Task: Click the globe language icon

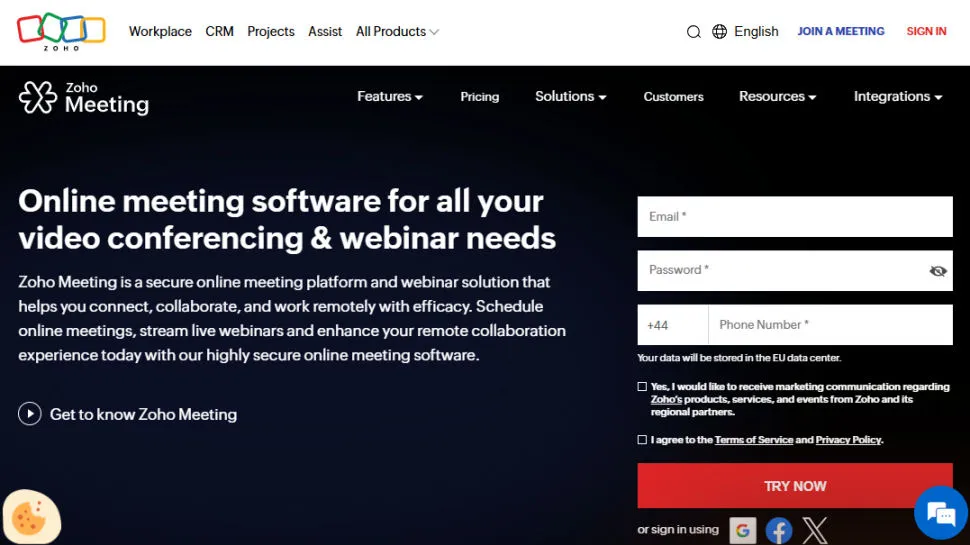Action: point(719,32)
